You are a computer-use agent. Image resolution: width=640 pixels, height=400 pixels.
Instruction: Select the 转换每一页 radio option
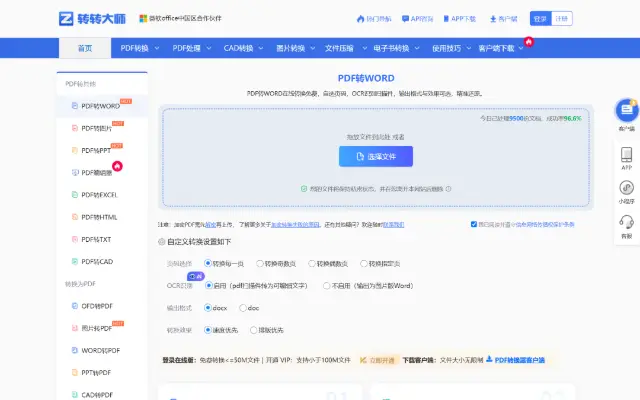tap(208, 263)
